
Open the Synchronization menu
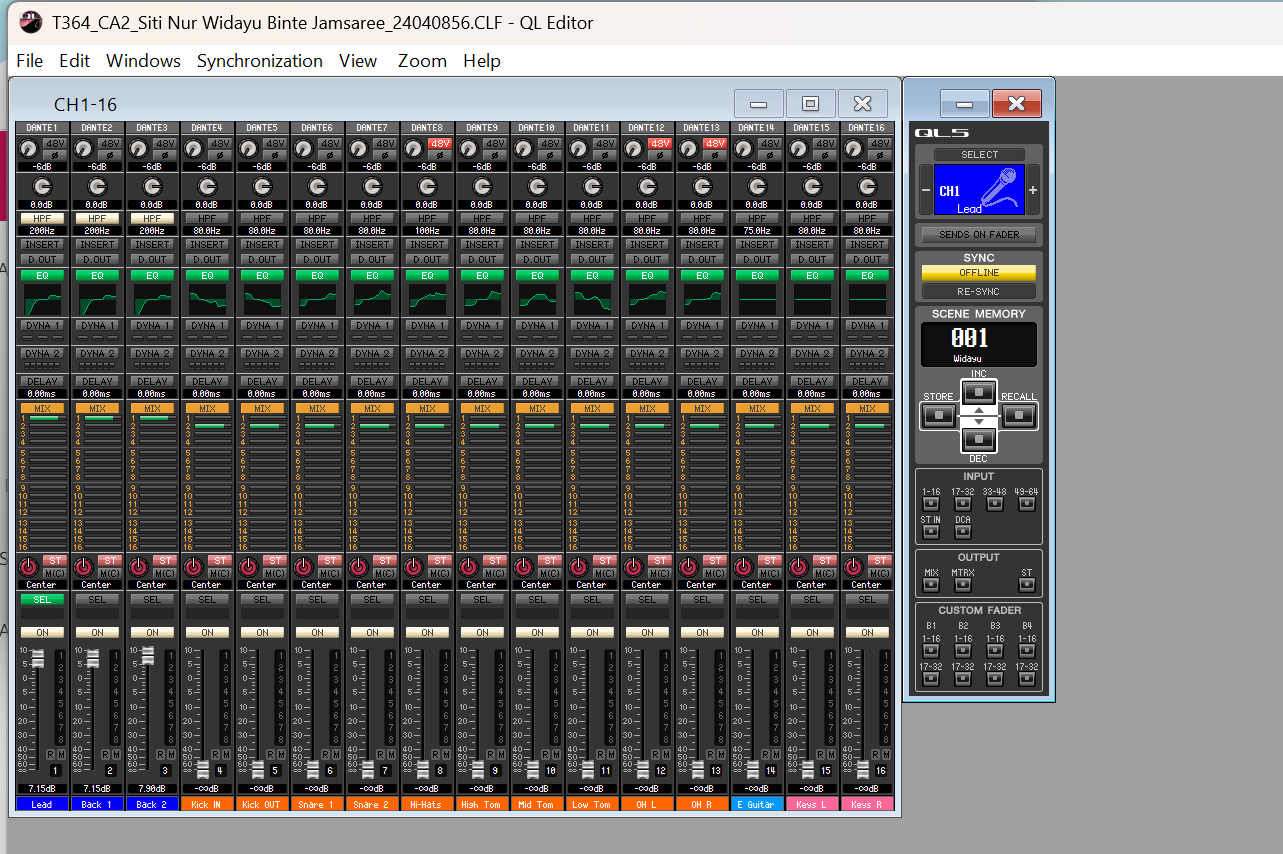tap(259, 61)
